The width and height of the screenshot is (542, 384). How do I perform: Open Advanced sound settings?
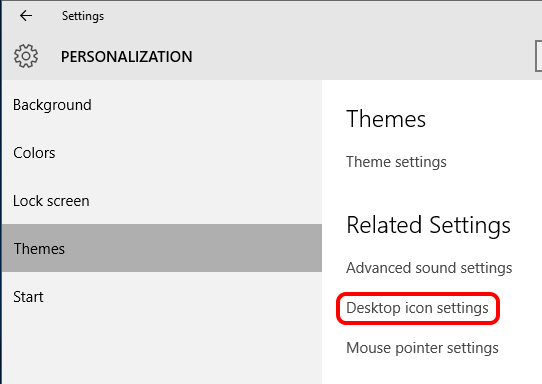point(429,268)
